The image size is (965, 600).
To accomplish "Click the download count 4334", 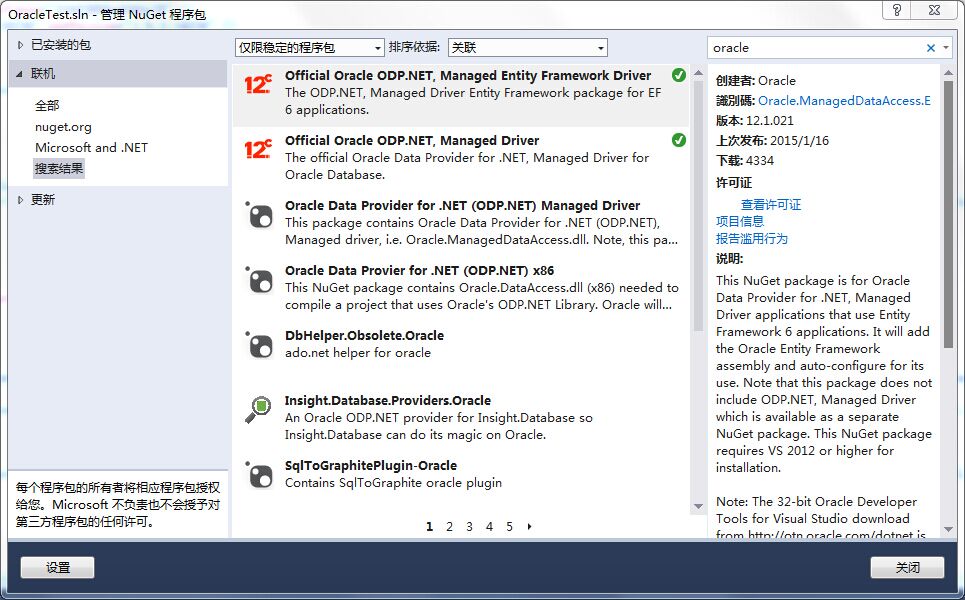I will 760,161.
